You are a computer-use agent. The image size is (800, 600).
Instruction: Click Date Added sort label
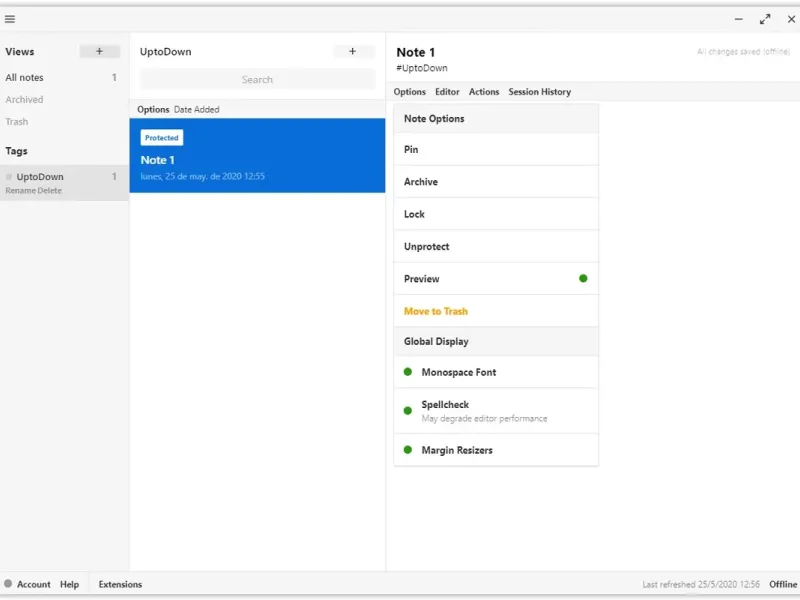point(196,110)
